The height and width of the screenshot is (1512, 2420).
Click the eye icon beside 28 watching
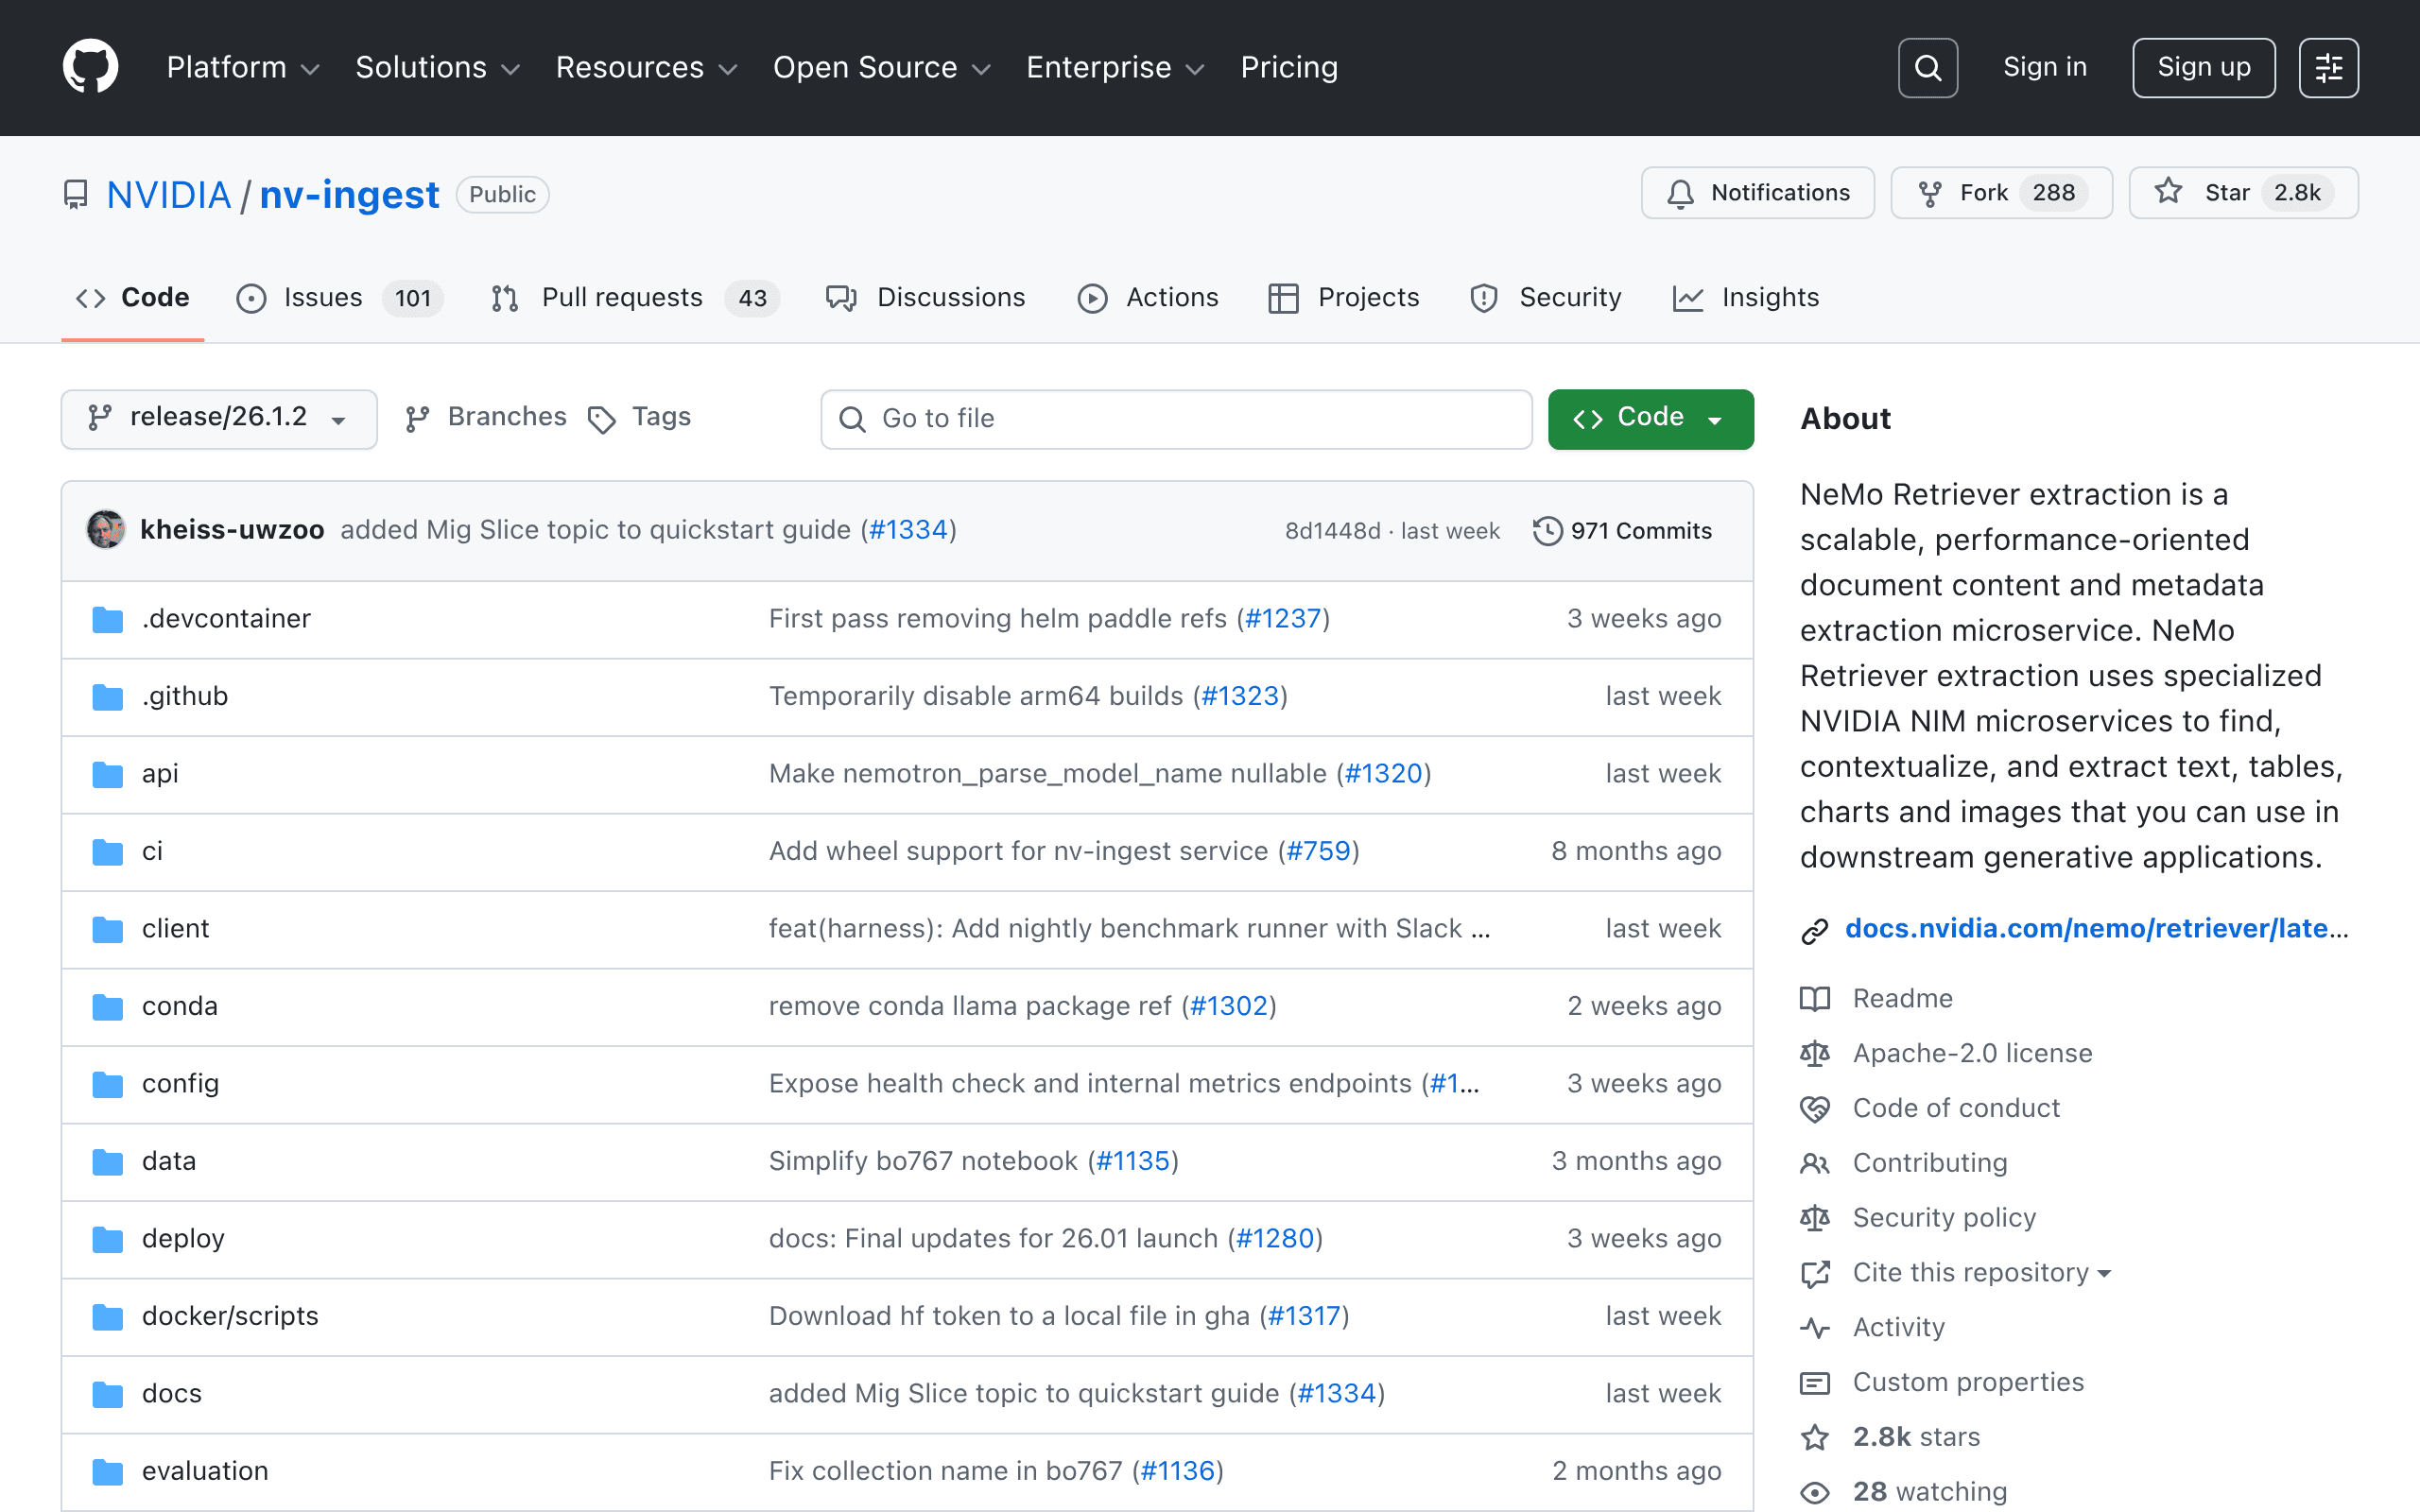pos(1815,1492)
